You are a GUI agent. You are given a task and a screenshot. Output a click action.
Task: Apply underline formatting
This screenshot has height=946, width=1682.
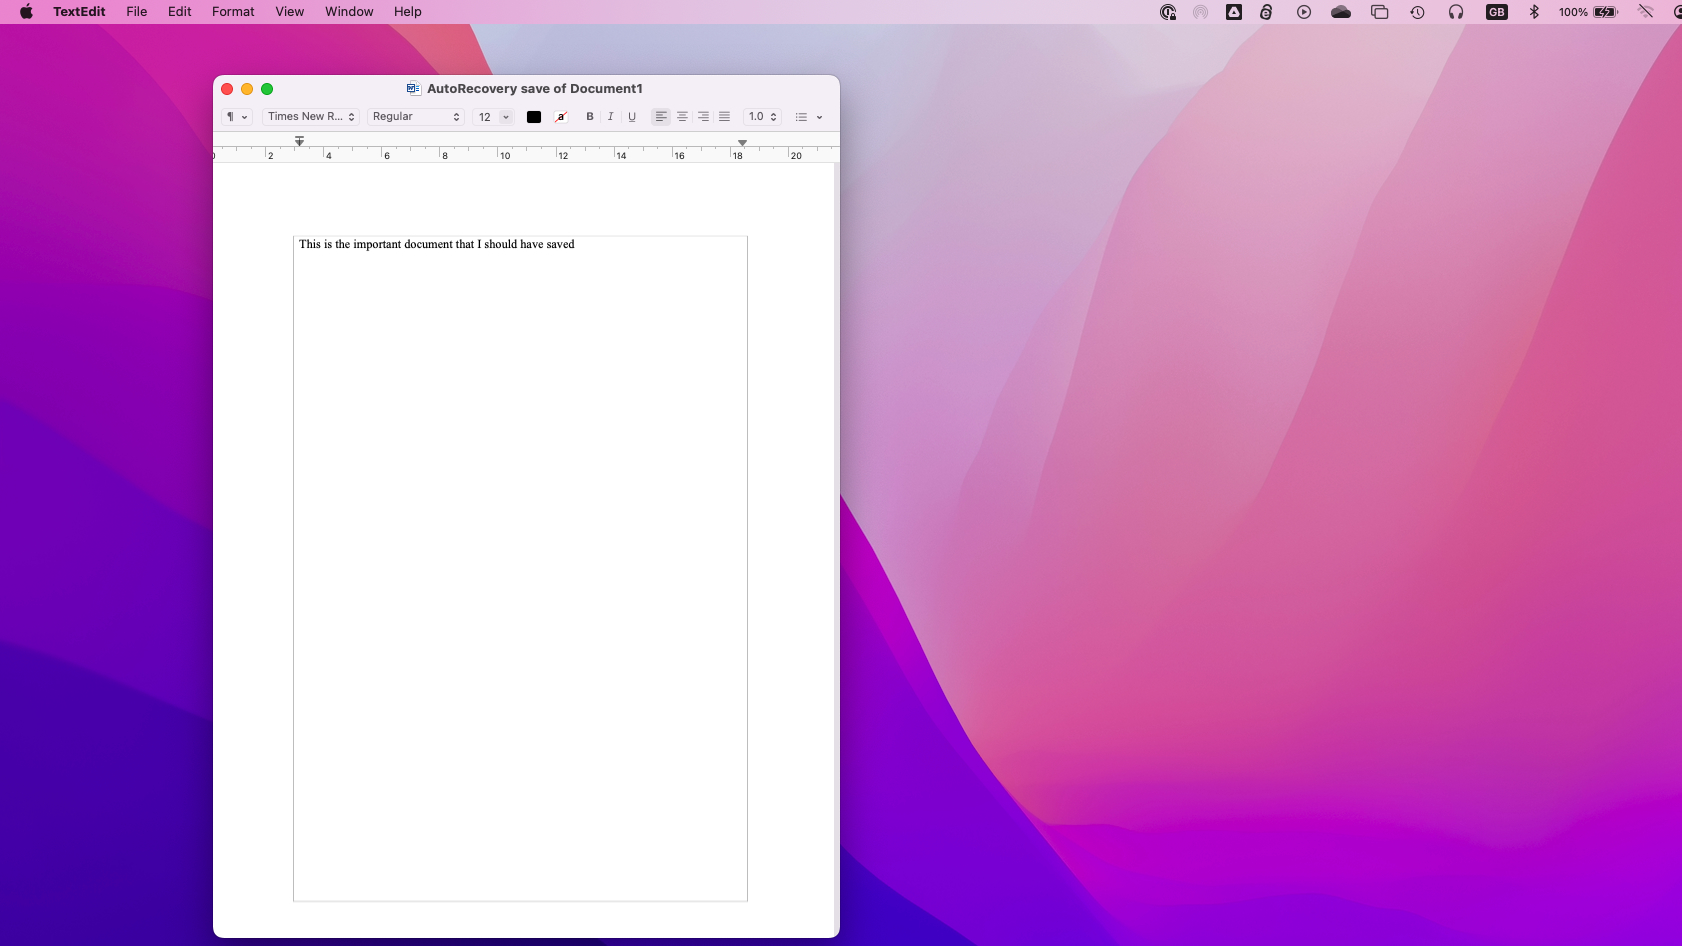(631, 117)
